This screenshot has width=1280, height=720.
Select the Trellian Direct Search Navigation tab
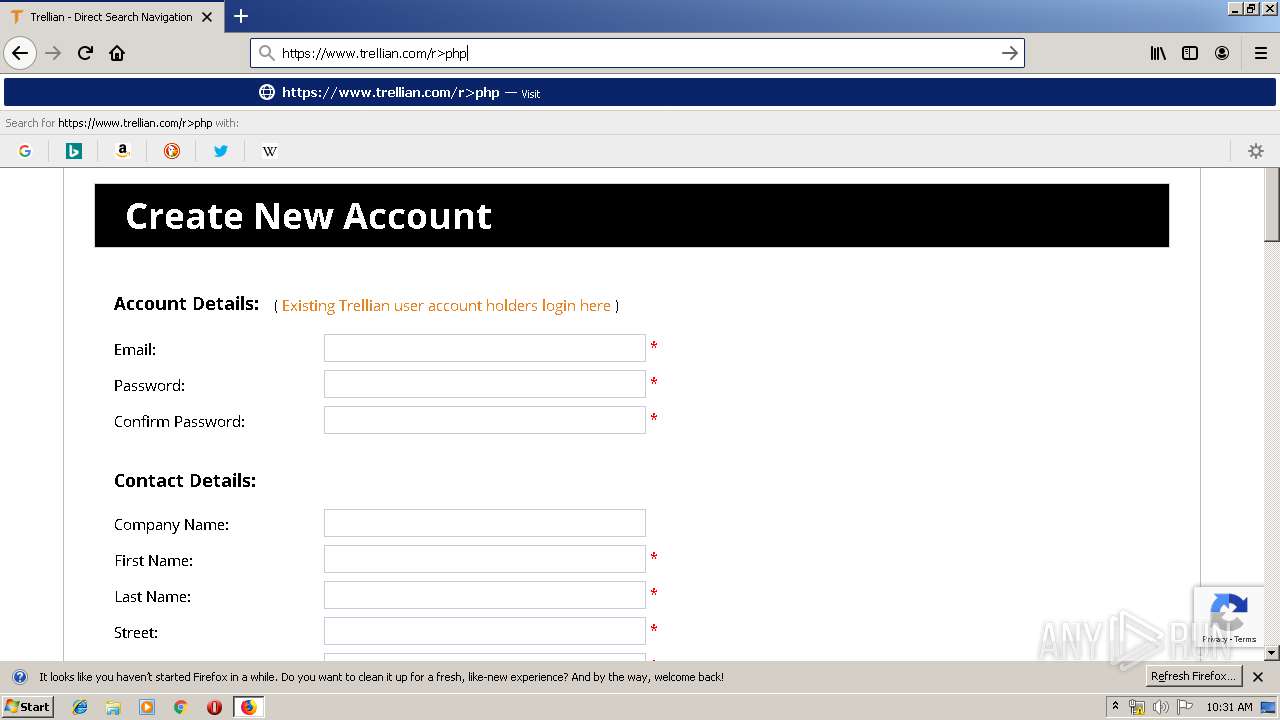112,17
